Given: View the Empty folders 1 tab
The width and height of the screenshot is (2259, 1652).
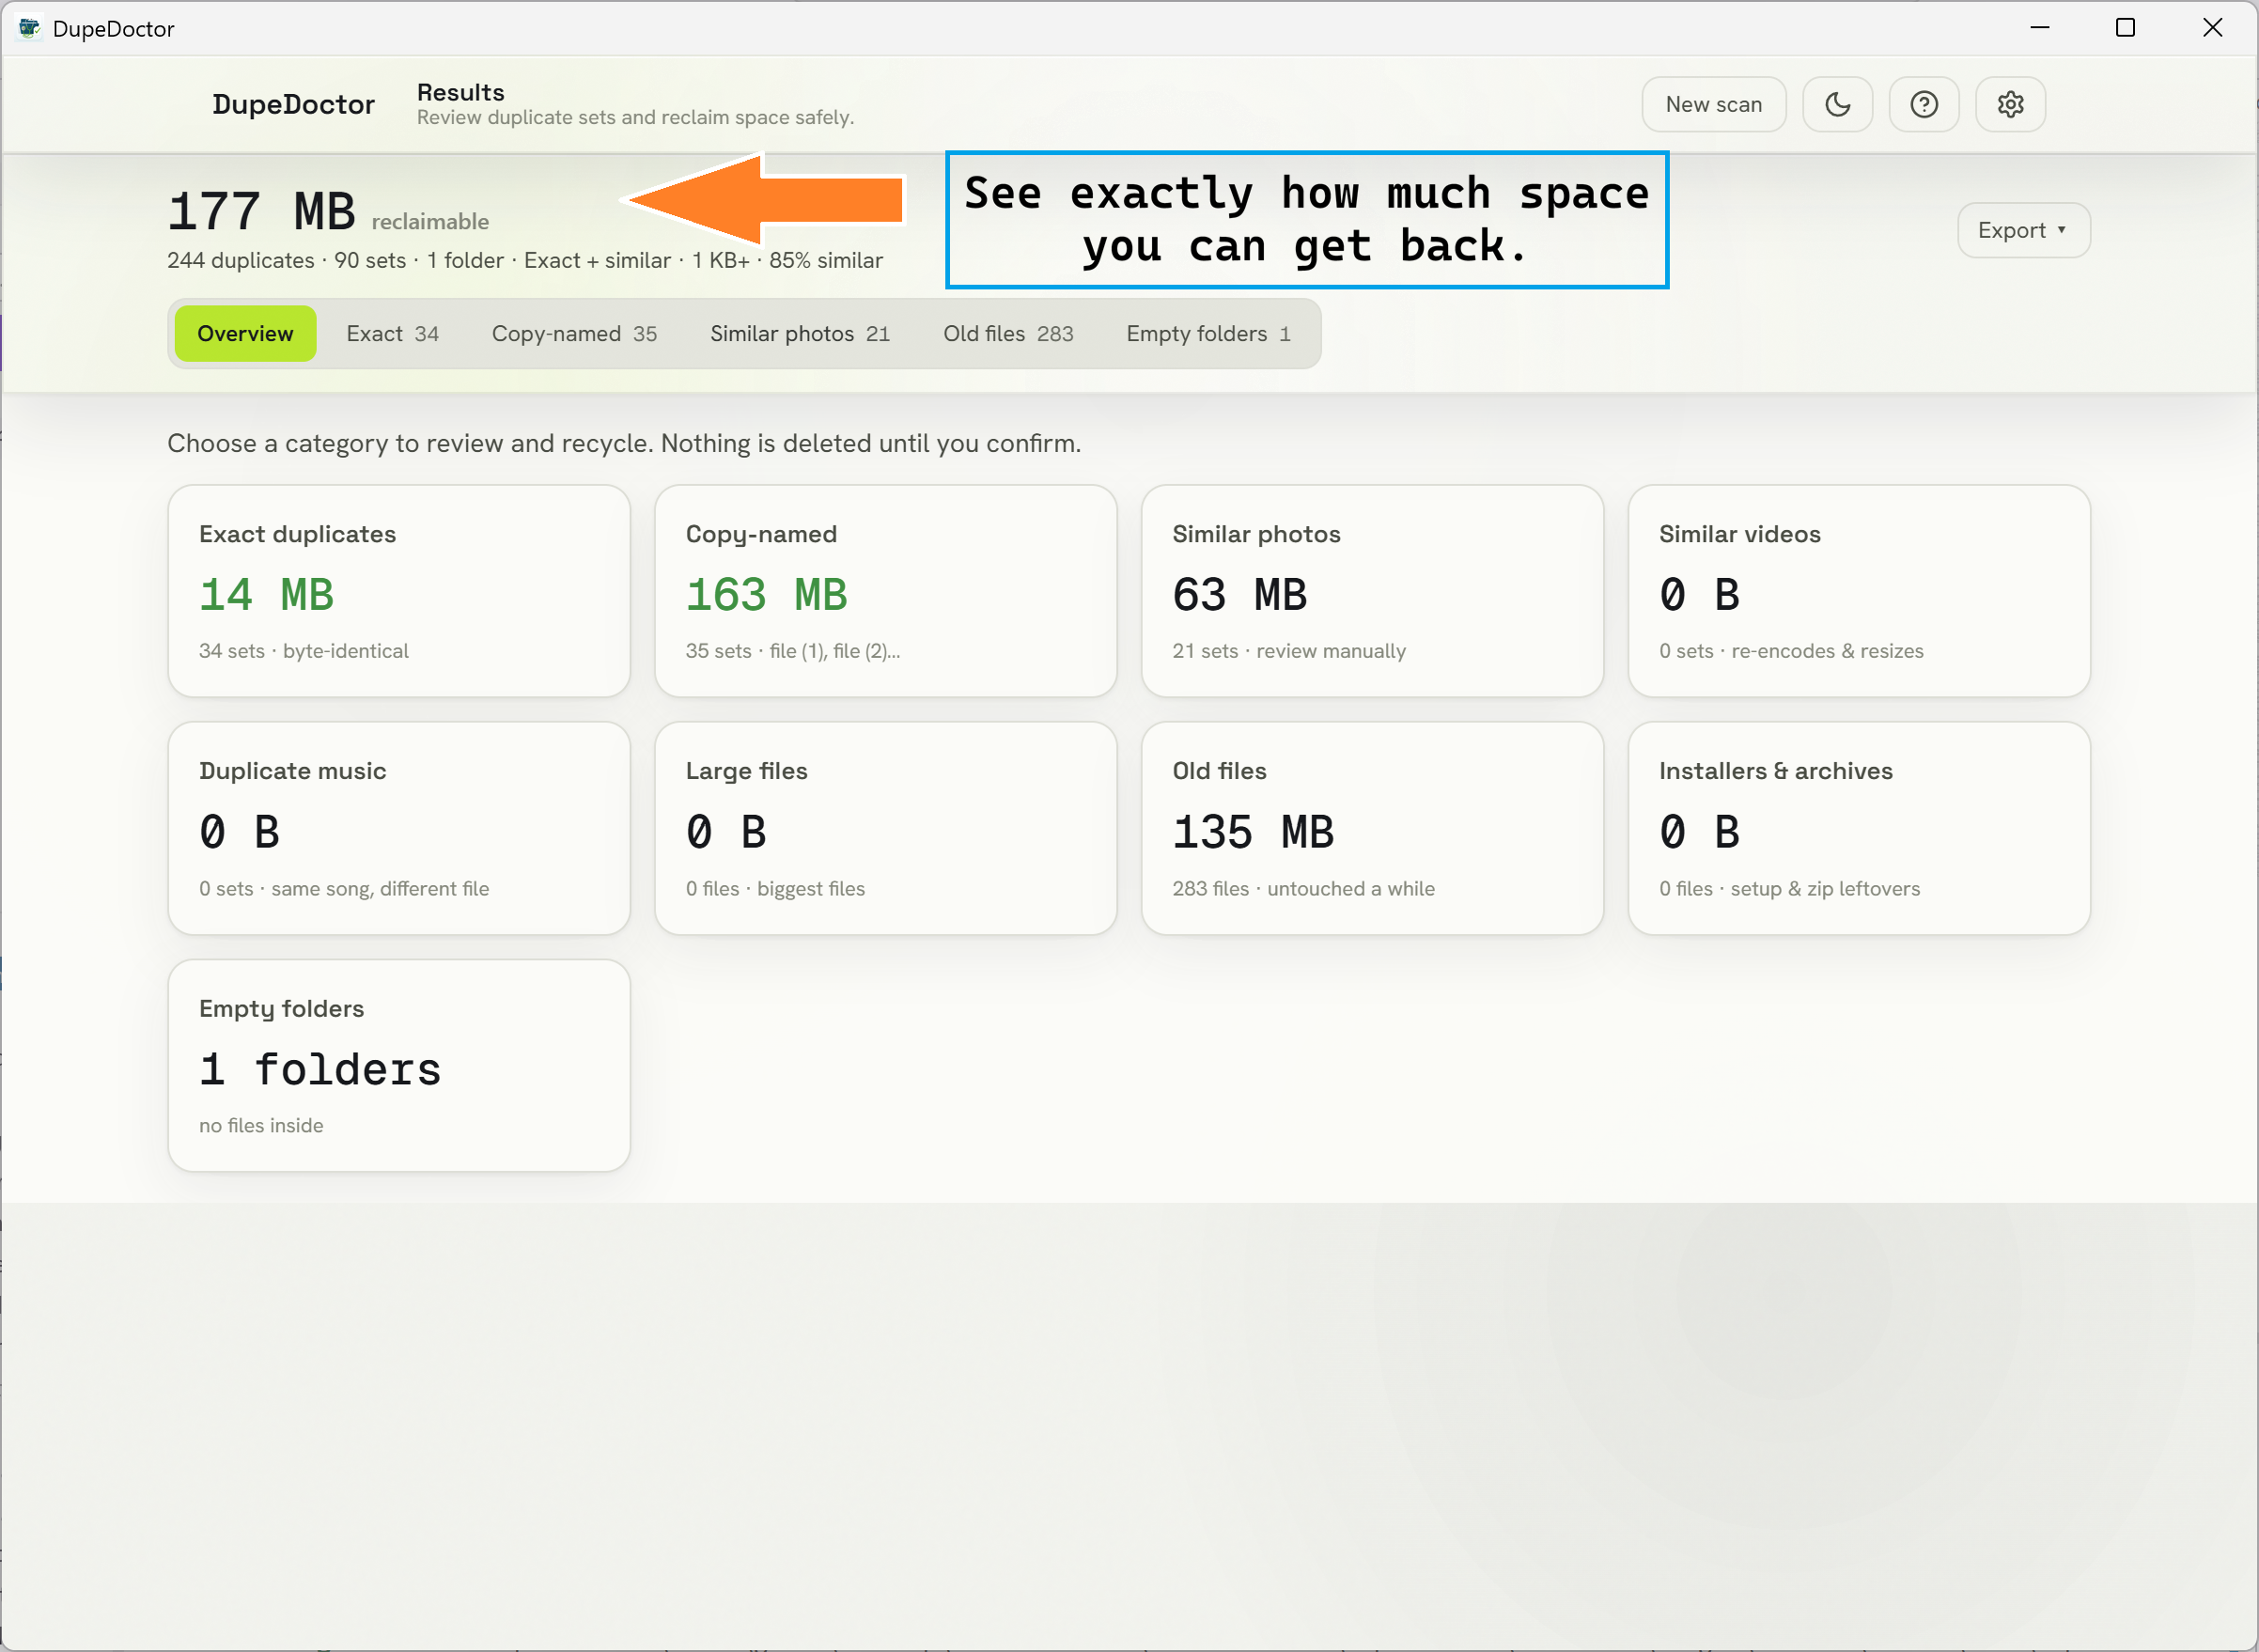Looking at the screenshot, I should pos(1208,333).
